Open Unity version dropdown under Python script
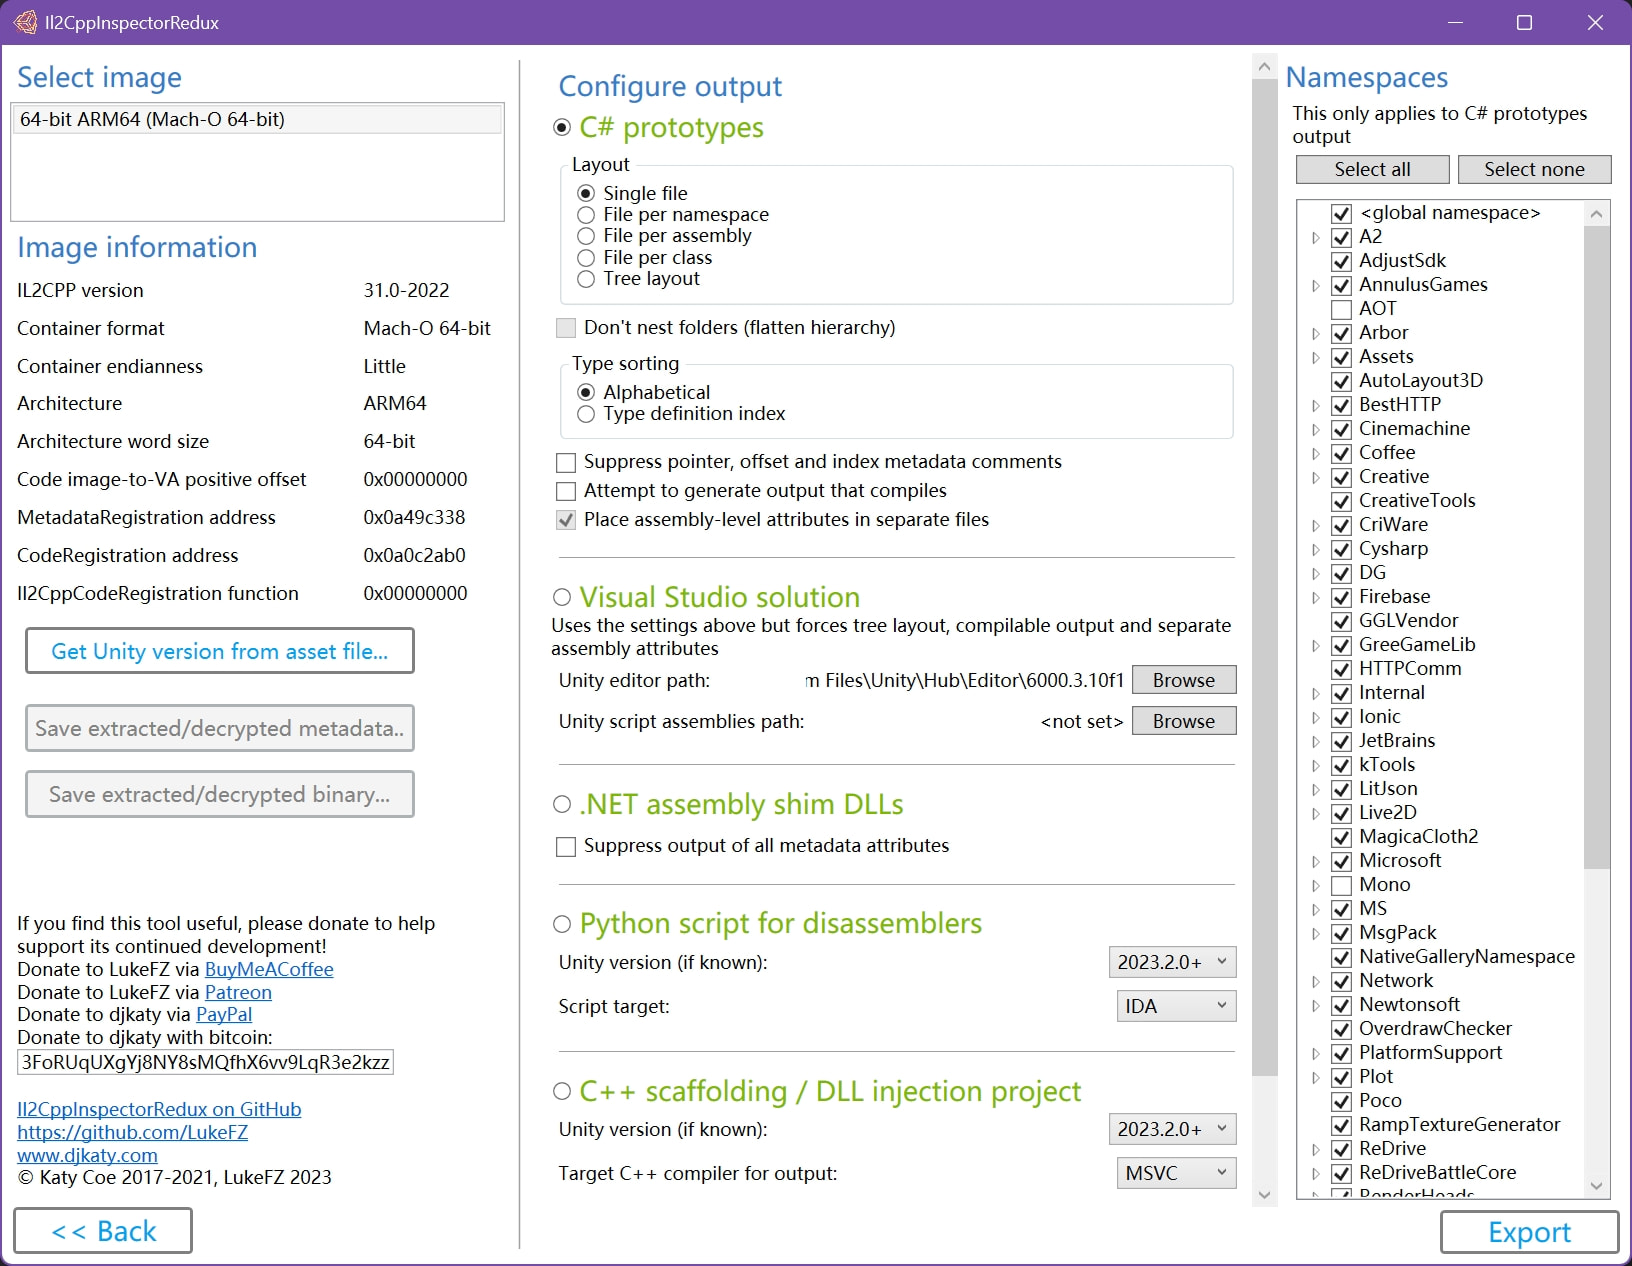This screenshot has height=1266, width=1632. (1172, 962)
